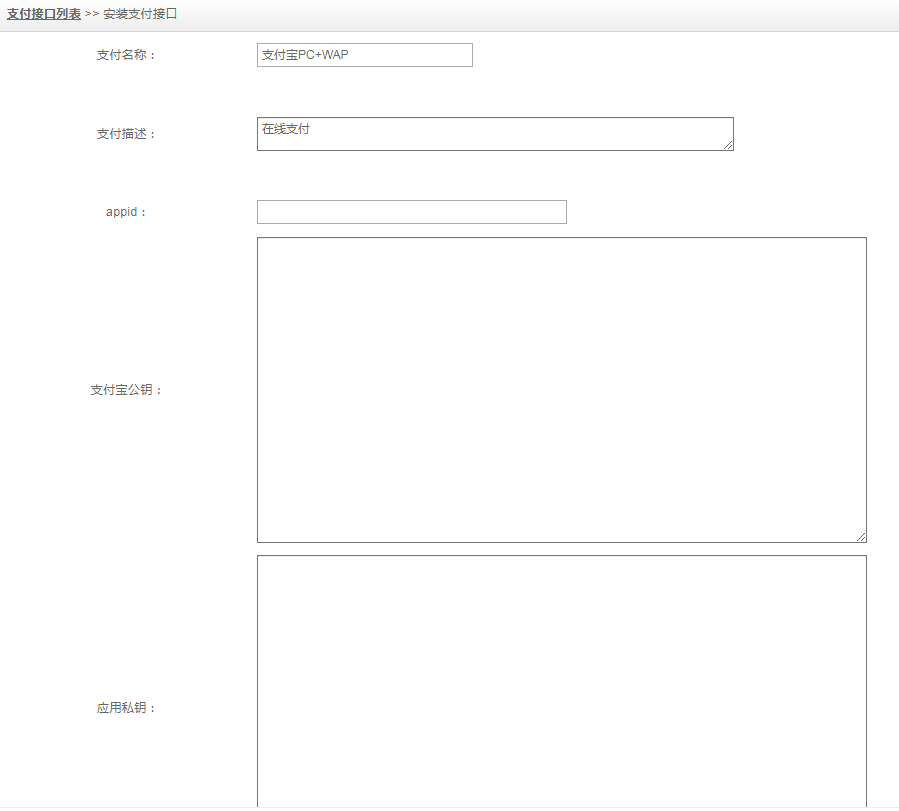Click the 支付名称 field label
The width and height of the screenshot is (899, 811).
126,55
